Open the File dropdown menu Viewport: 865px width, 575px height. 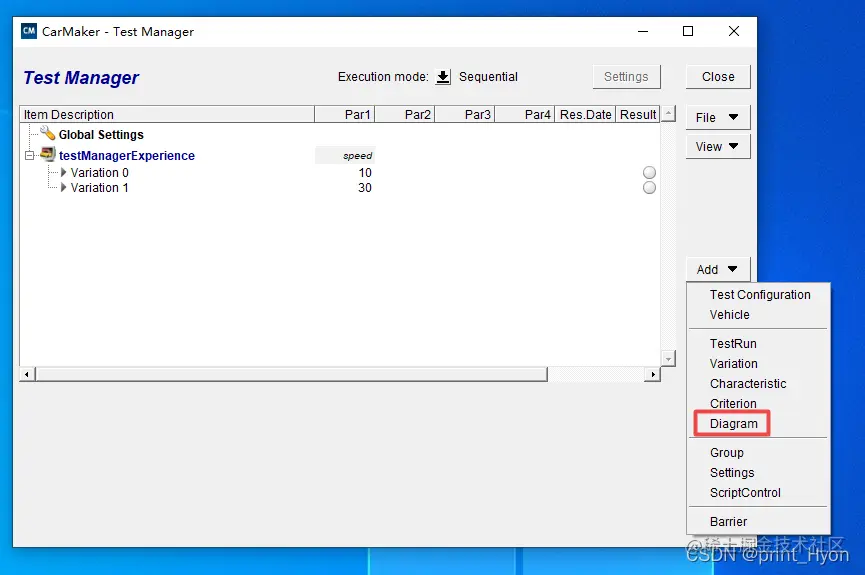[x=718, y=118]
